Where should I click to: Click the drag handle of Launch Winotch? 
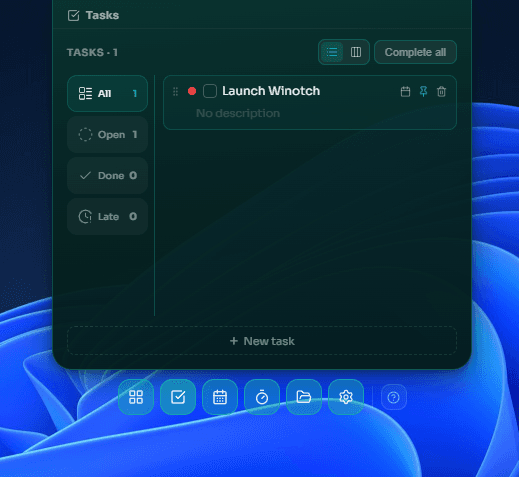[x=175, y=91]
